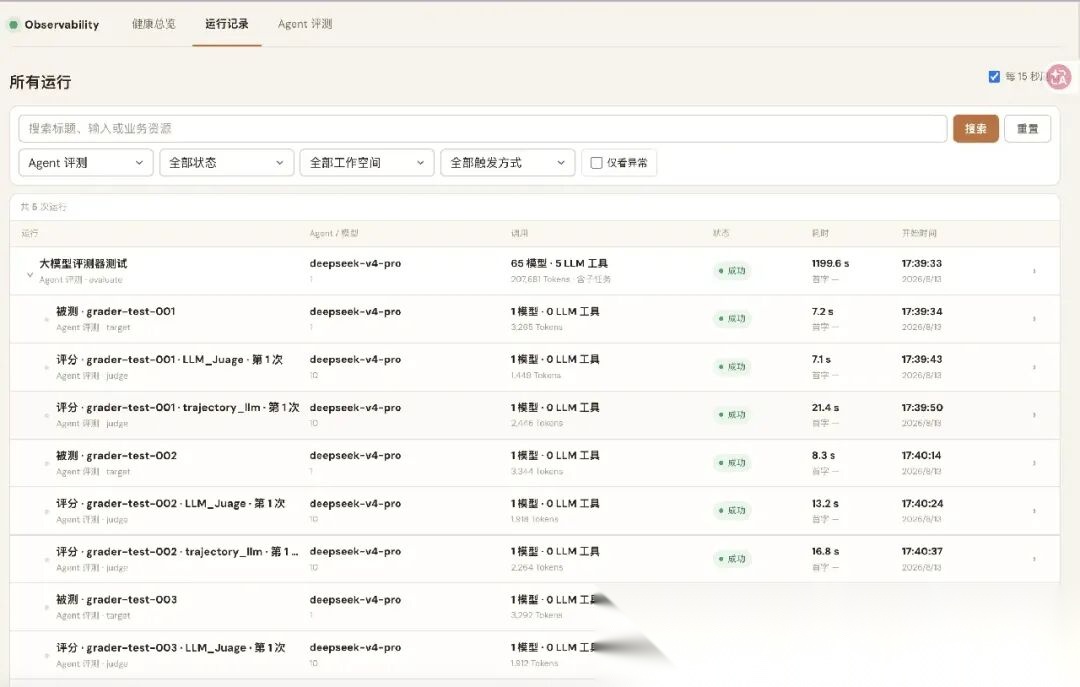The width and height of the screenshot is (1080, 687).
Task: Click the 21.4 s duration value
Action: pyautogui.click(x=825, y=408)
